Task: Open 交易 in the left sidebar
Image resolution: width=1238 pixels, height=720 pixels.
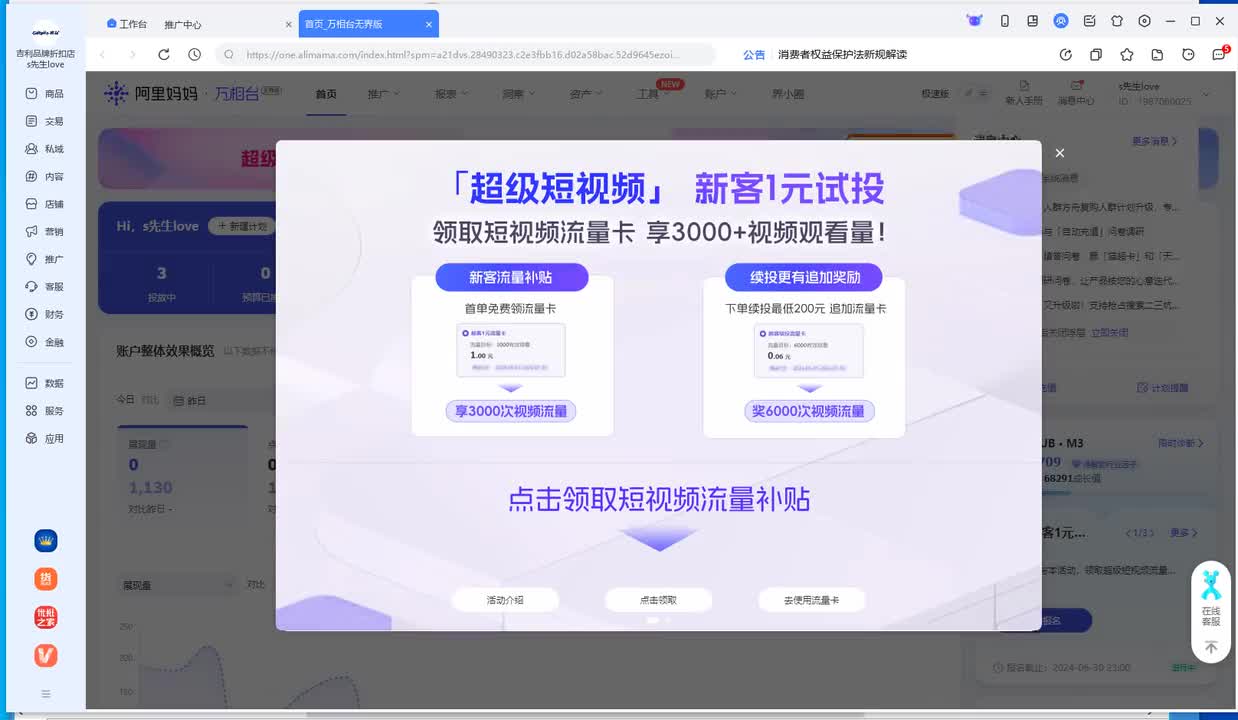Action: click(45, 121)
